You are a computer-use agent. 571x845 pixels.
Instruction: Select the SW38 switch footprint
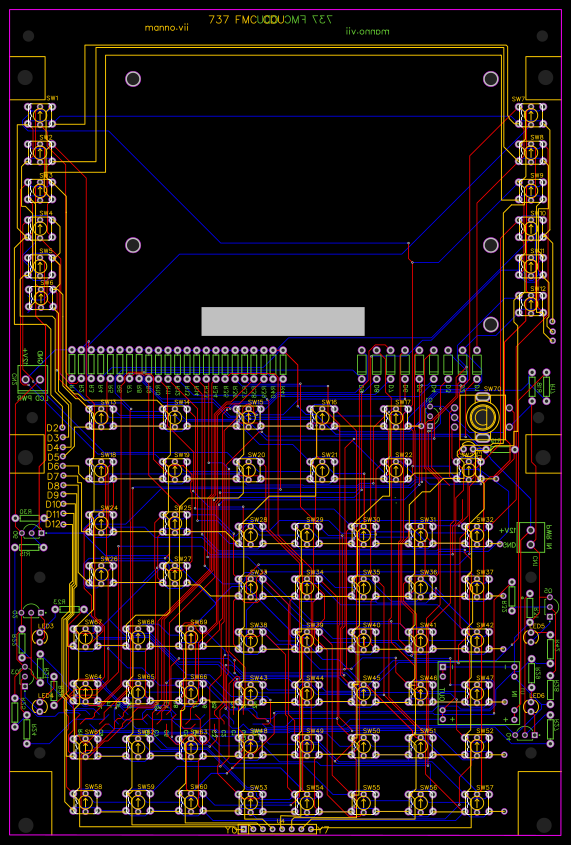coord(250,640)
